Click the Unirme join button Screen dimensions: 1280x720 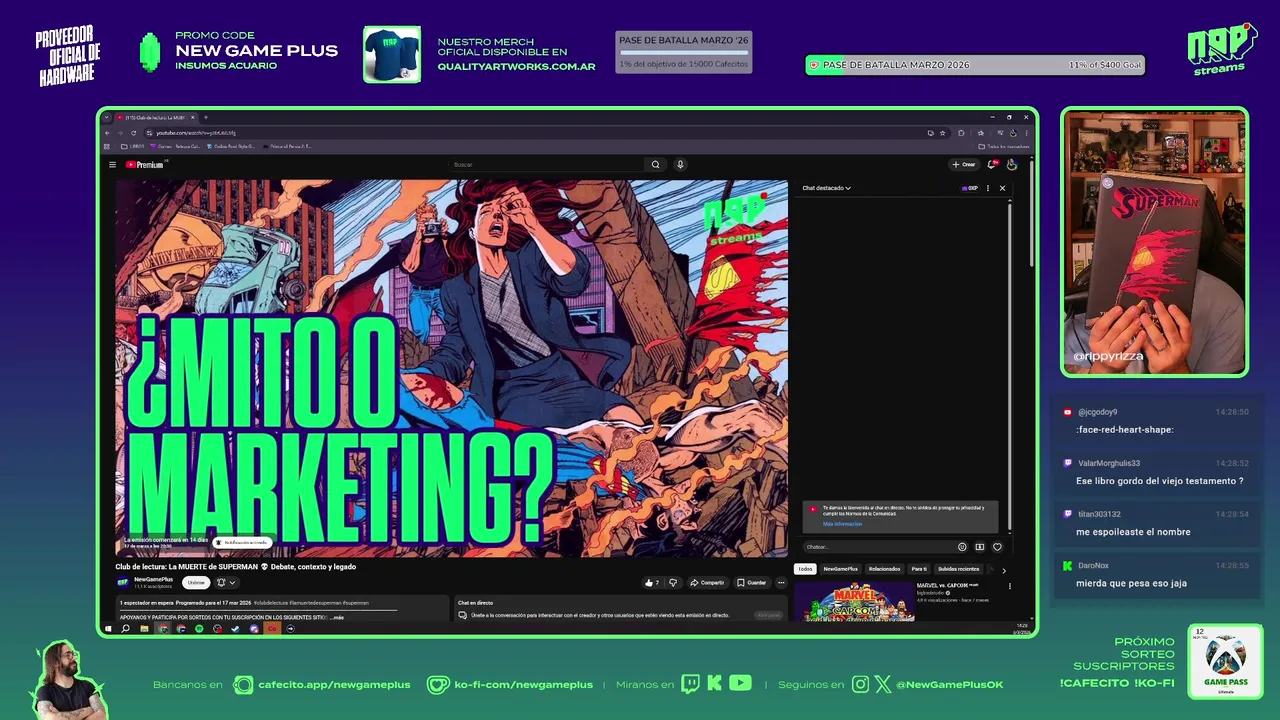coord(196,582)
